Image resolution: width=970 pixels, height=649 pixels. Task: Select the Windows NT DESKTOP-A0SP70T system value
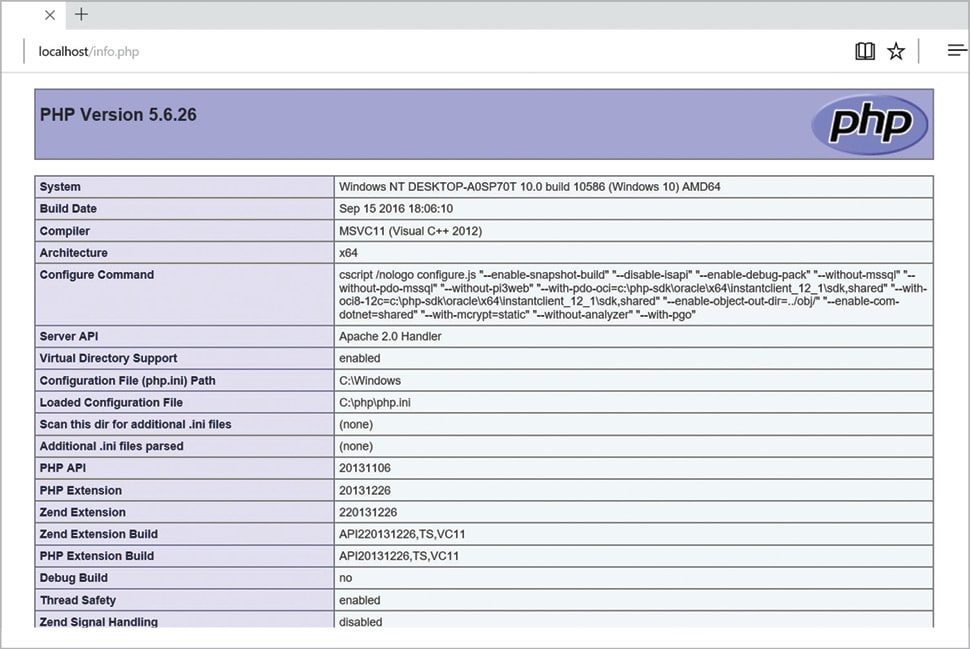pos(530,187)
